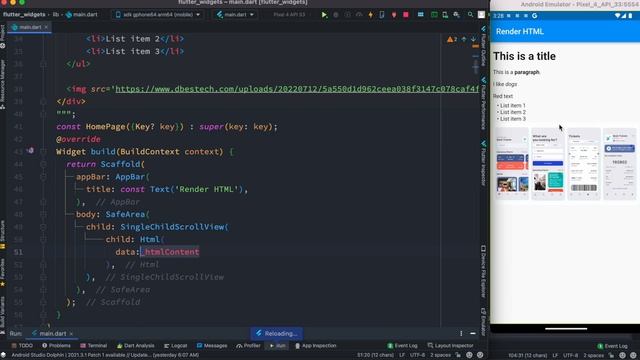Image resolution: width=640 pixels, height=360 pixels.
Task: Open the Flutter Inspector side panel
Action: coord(484,163)
